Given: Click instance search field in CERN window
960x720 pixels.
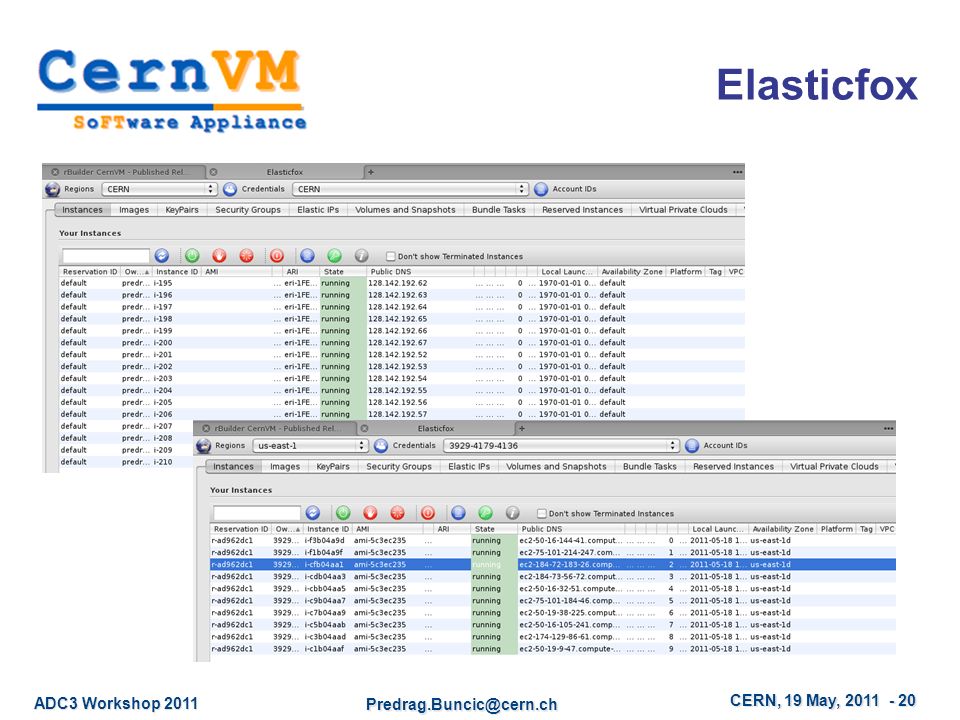Looking at the screenshot, I should pyautogui.click(x=105, y=256).
